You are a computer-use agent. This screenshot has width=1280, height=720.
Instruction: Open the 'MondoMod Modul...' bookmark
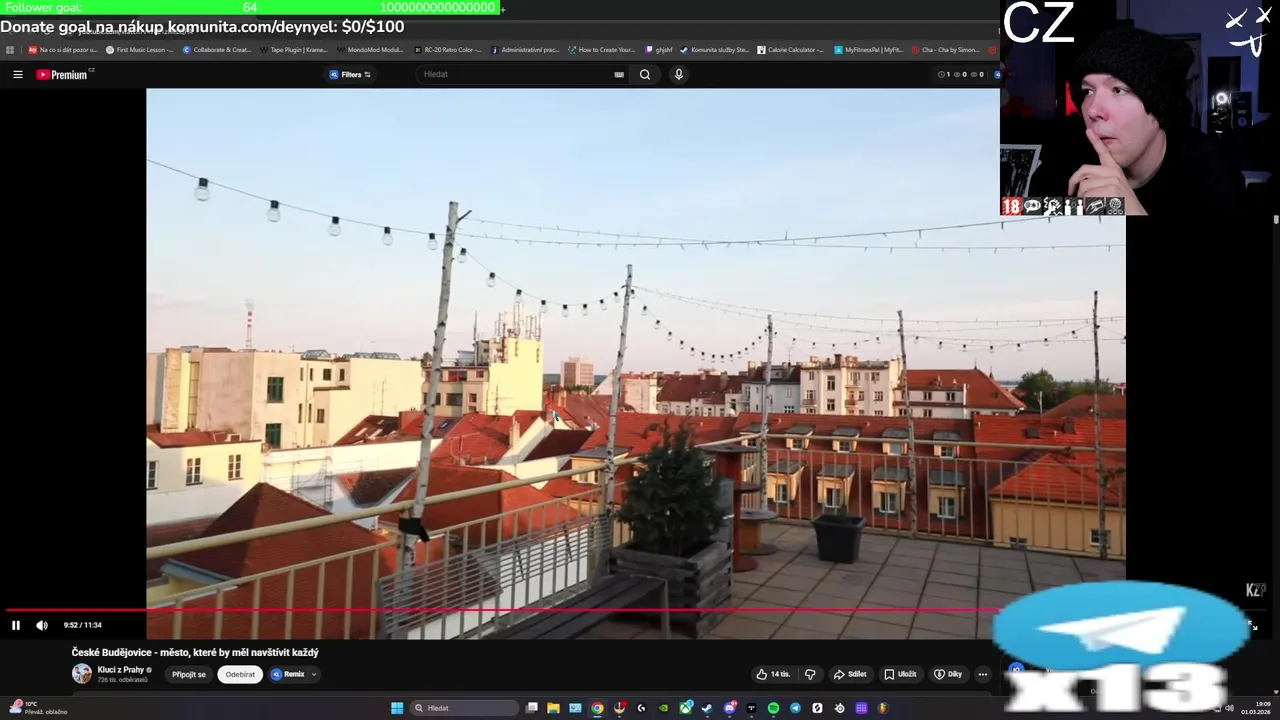click(371, 50)
